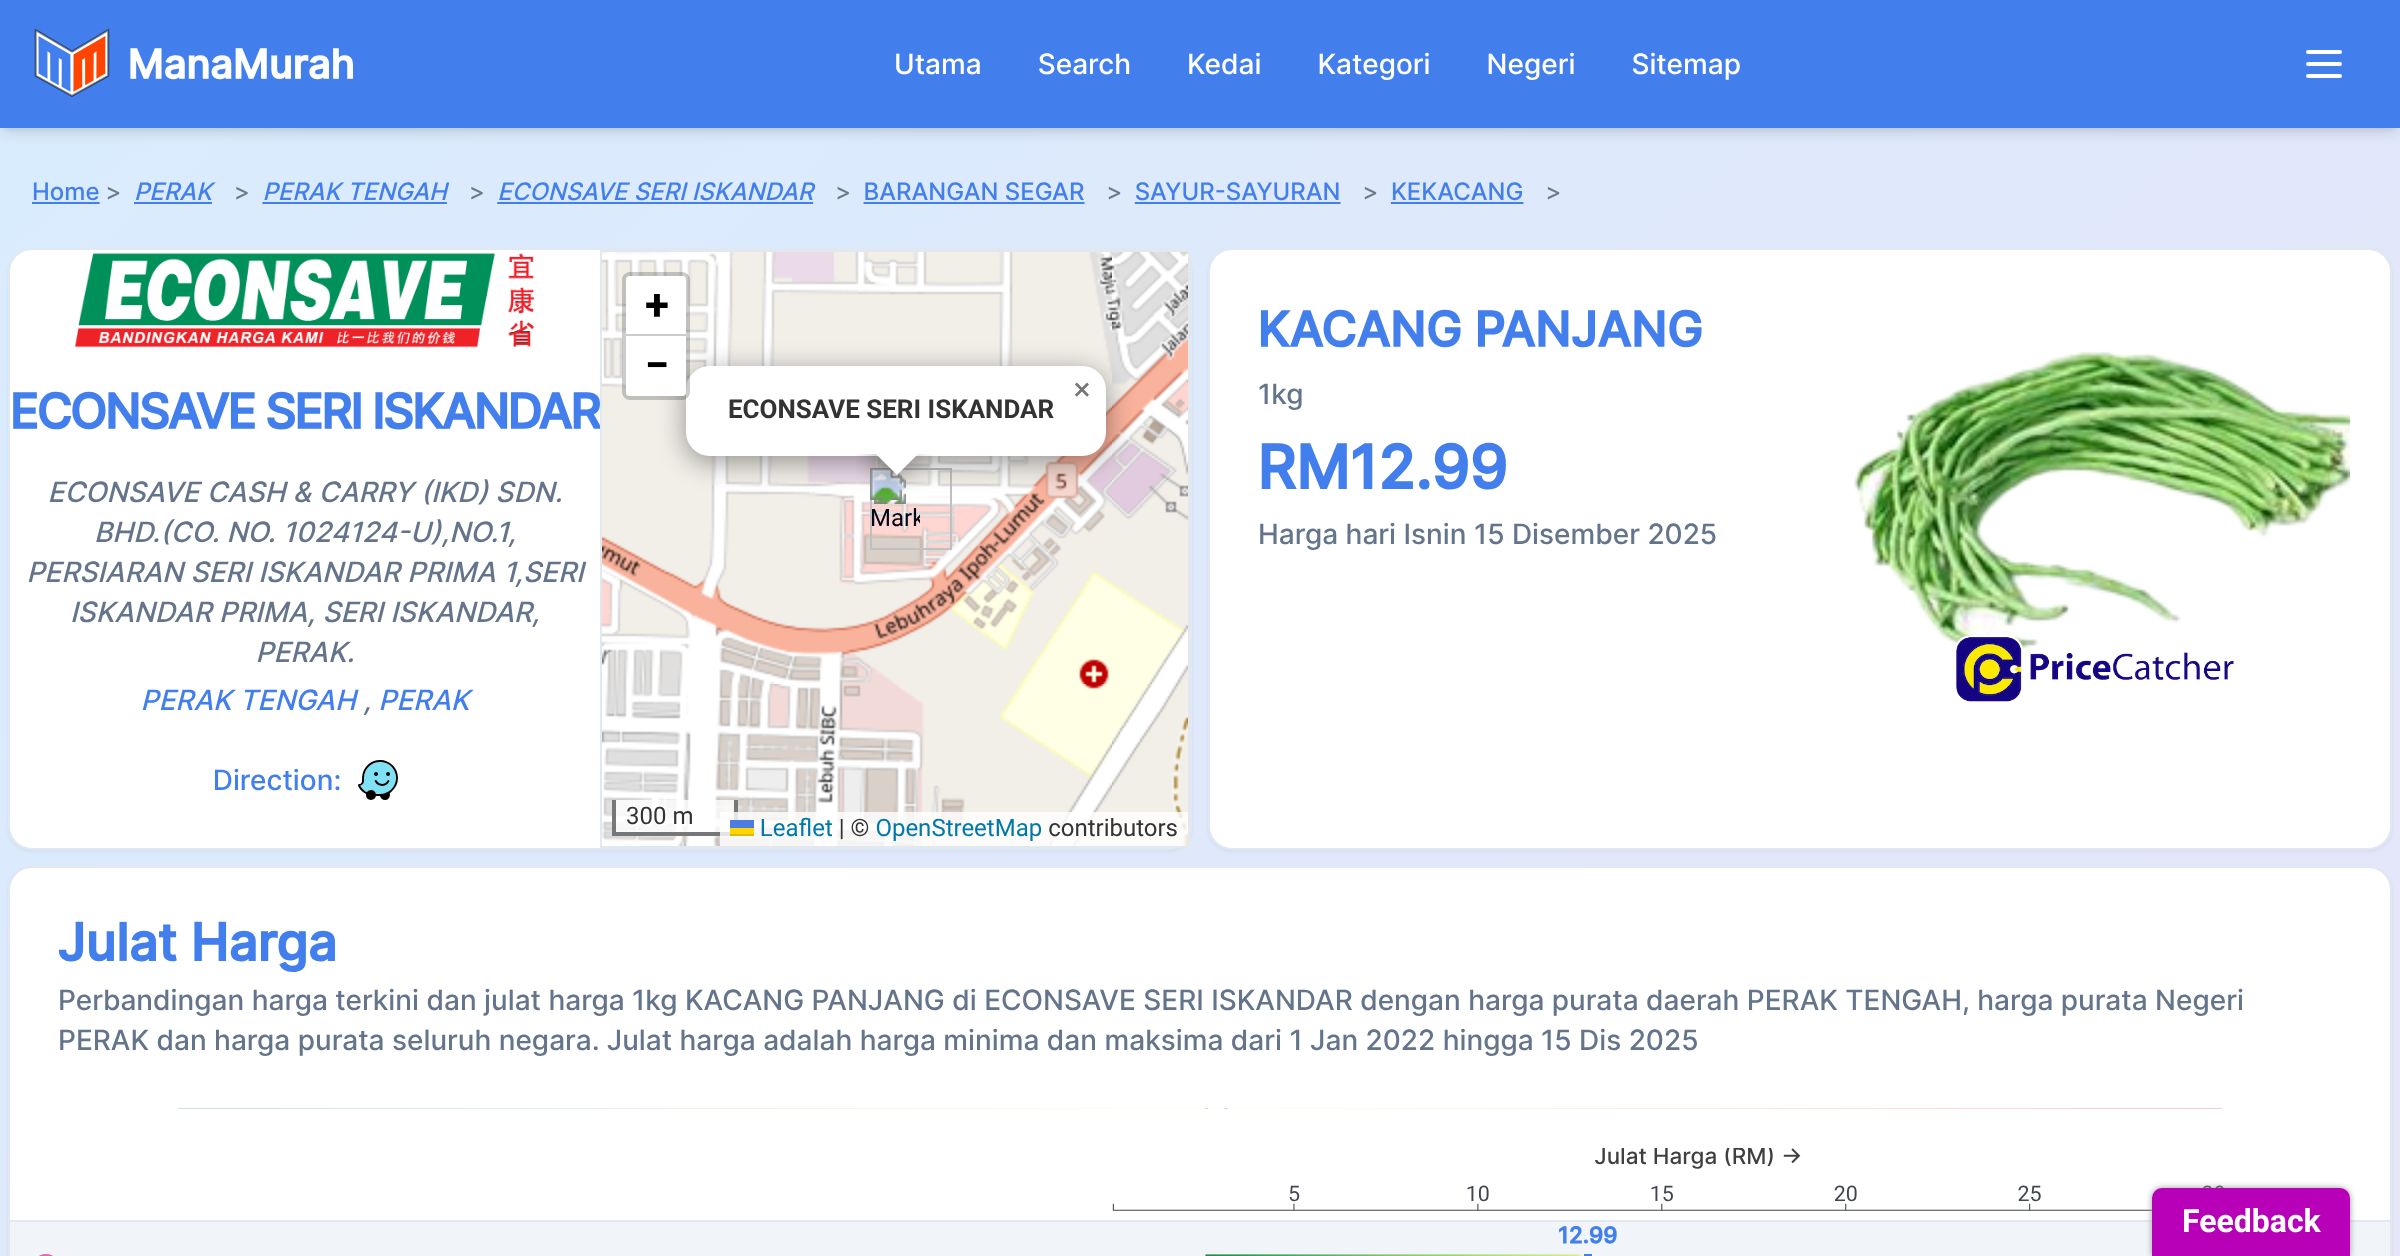The width and height of the screenshot is (2400, 1256).
Task: Open Waze directions icon
Action: click(x=378, y=780)
